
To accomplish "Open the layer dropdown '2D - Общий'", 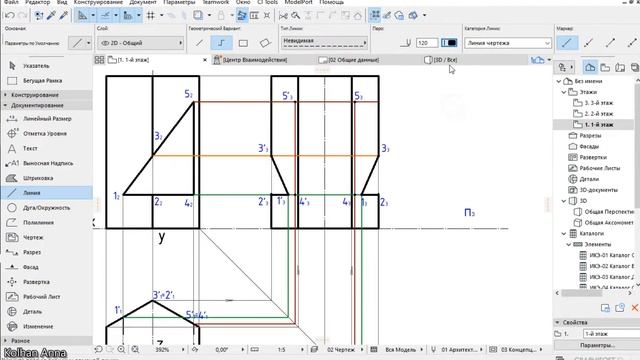I will (x=140, y=43).
